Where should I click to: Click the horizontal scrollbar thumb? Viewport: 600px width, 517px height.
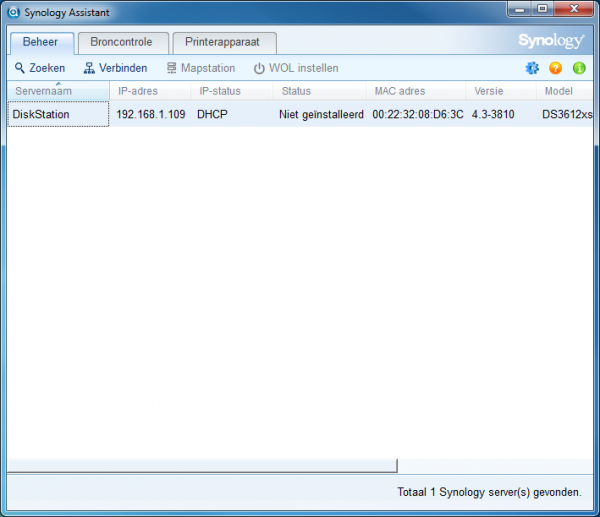(x=202, y=466)
